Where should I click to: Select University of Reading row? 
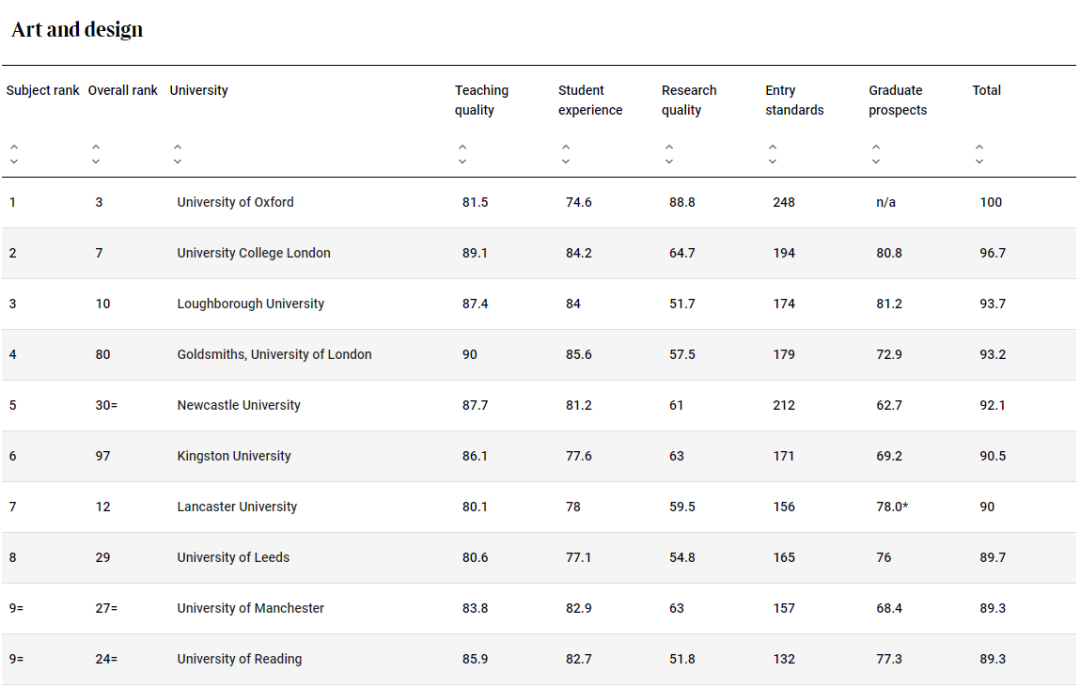click(x=239, y=659)
